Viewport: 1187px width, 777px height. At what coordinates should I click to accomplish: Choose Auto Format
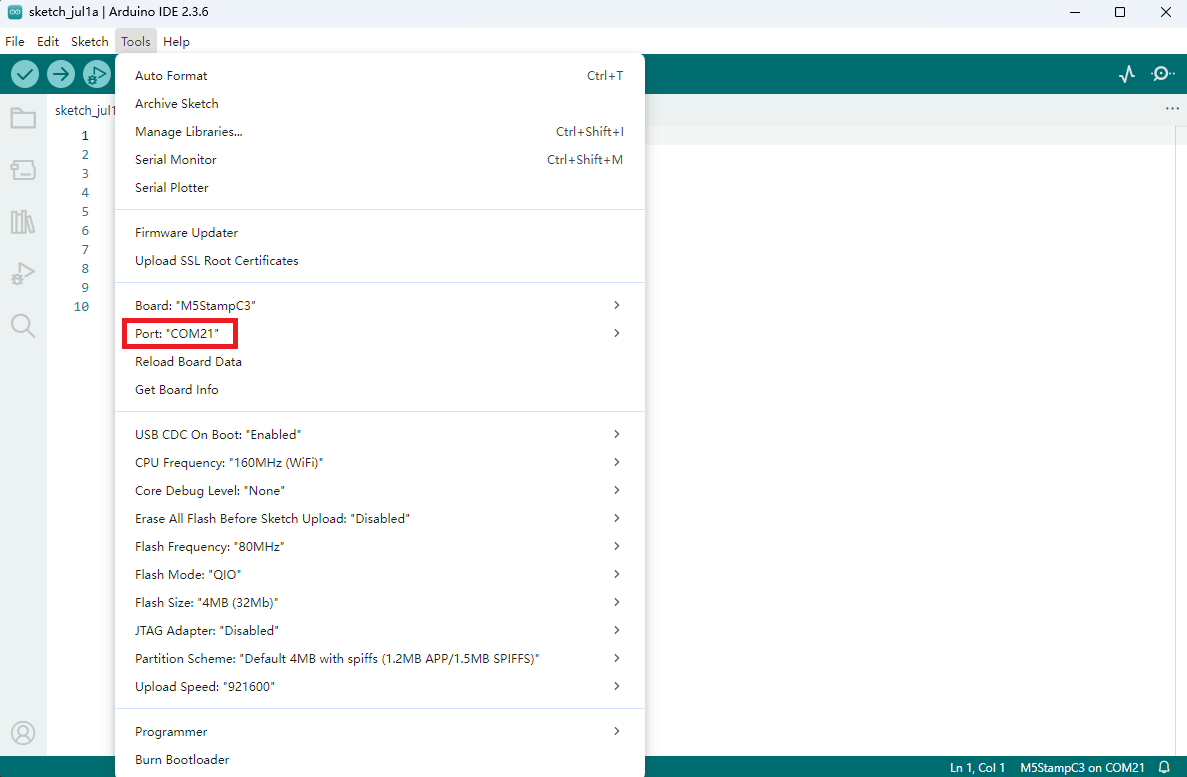380,76
